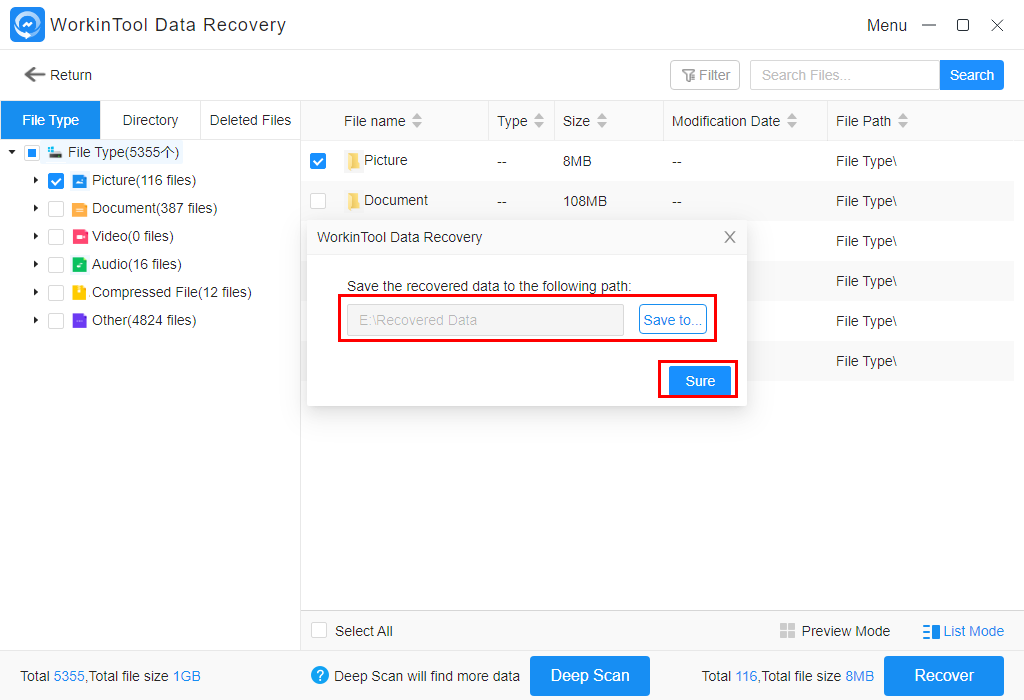
Task: Sort by Modification Date arrows
Action: click(792, 121)
